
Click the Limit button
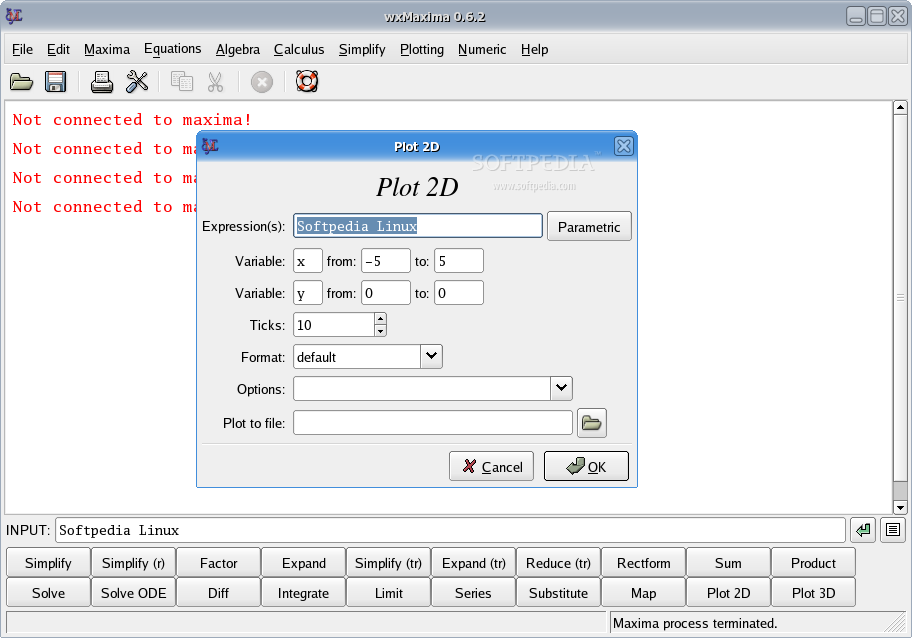click(x=389, y=593)
